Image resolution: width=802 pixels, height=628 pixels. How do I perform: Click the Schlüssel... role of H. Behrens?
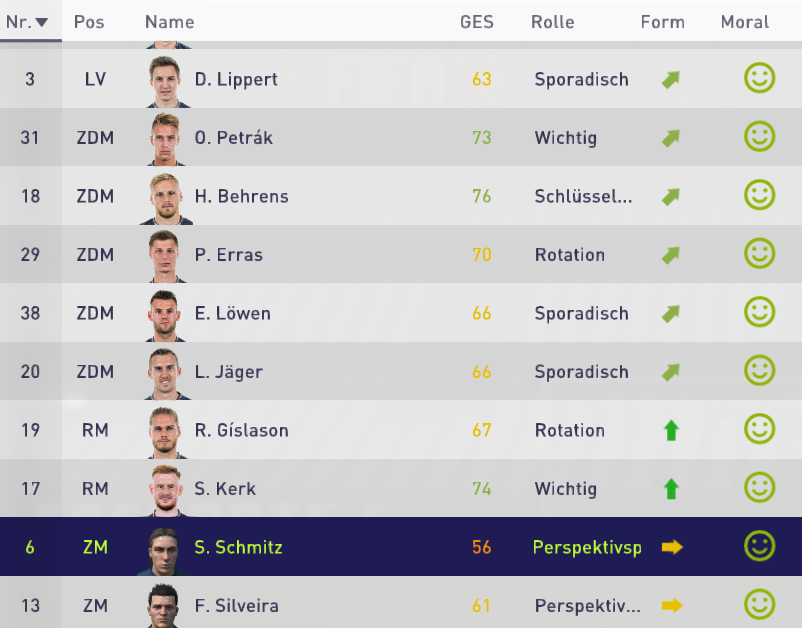[x=583, y=196]
